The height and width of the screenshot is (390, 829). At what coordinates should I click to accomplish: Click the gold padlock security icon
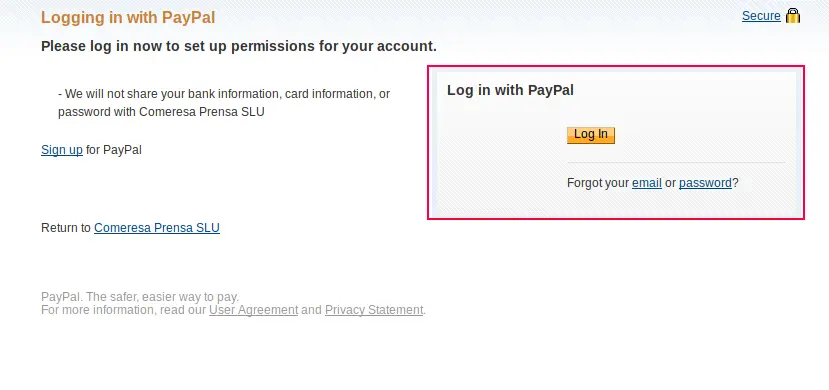point(793,16)
